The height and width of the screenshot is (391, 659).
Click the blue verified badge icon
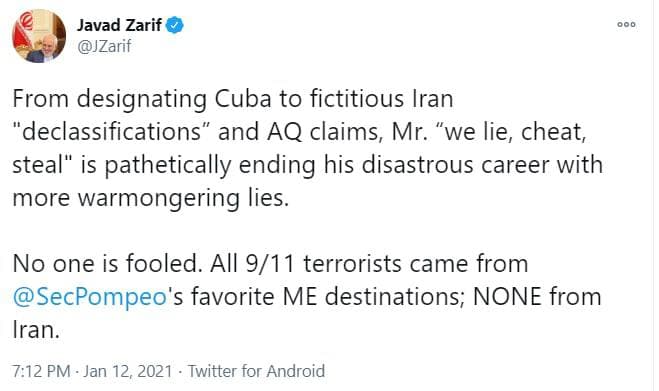(175, 25)
